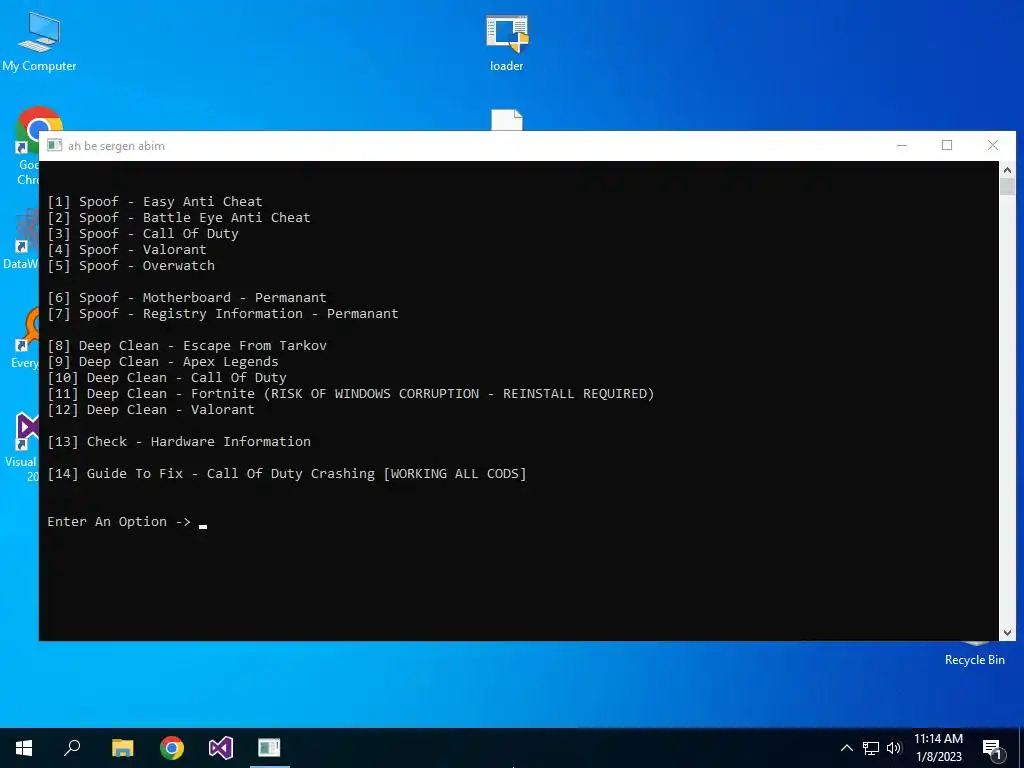The height and width of the screenshot is (768, 1024).
Task: Select the console app taskbar button
Action: (269, 748)
